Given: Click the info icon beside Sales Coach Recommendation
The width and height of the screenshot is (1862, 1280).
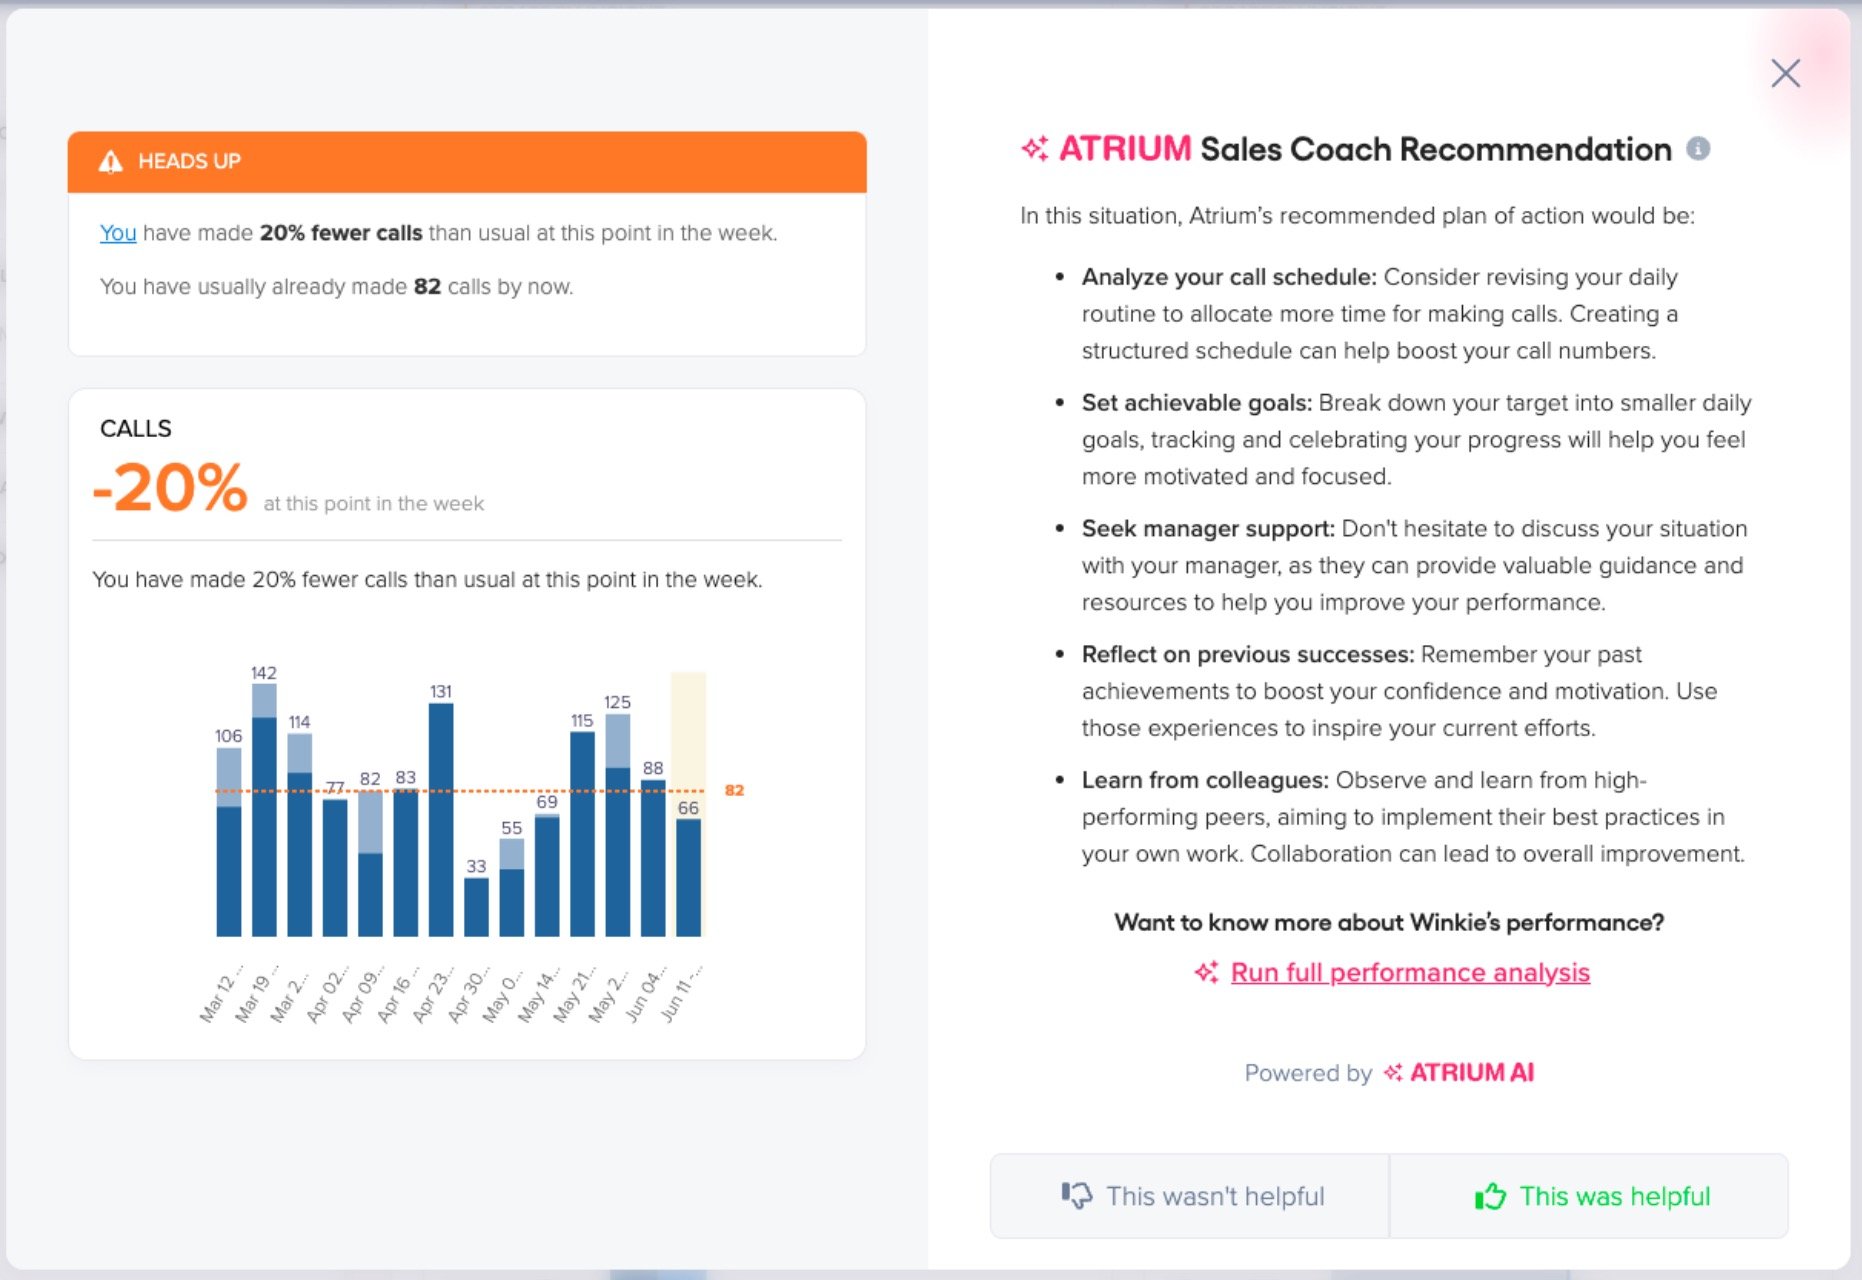Looking at the screenshot, I should pyautogui.click(x=1700, y=148).
